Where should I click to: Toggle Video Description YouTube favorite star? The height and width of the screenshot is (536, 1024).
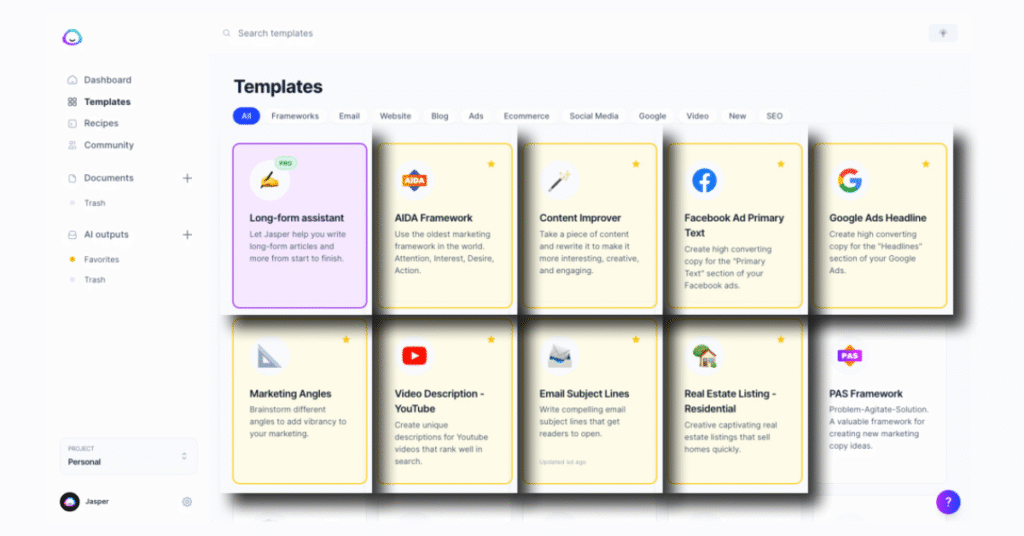click(x=491, y=339)
